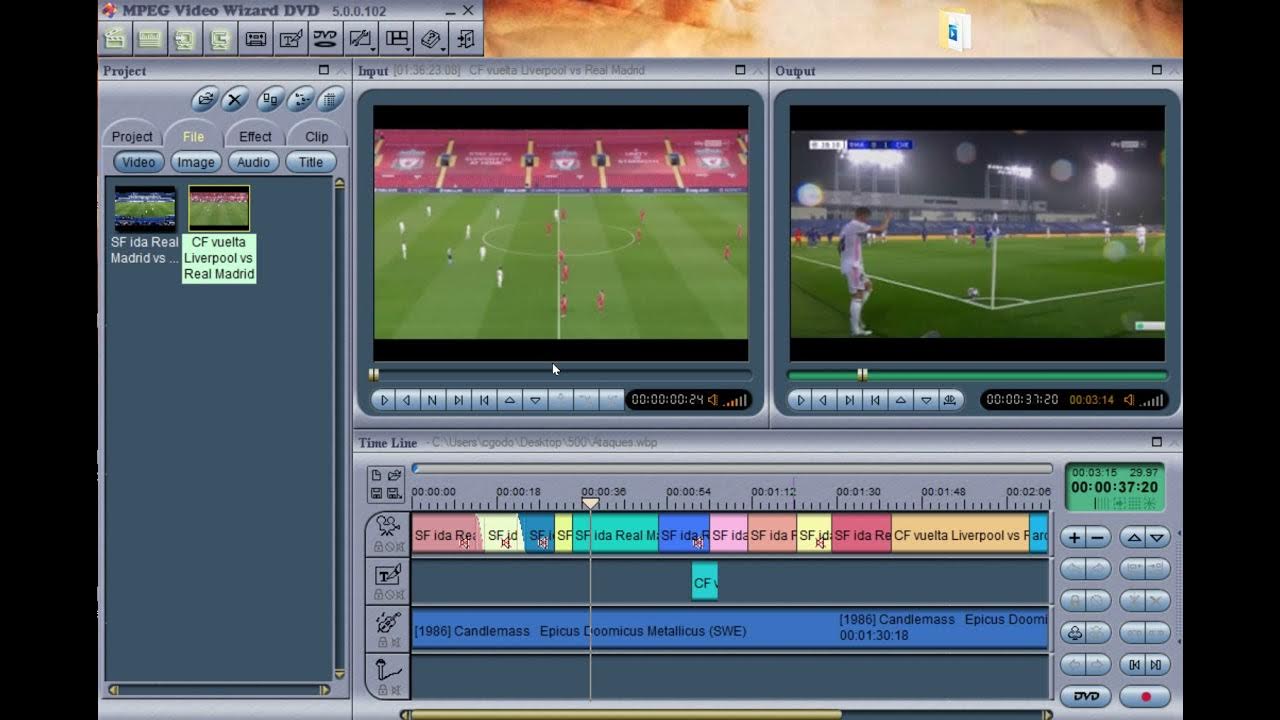The width and height of the screenshot is (1280, 720).
Task: Click the timeline new project icon
Action: [377, 474]
